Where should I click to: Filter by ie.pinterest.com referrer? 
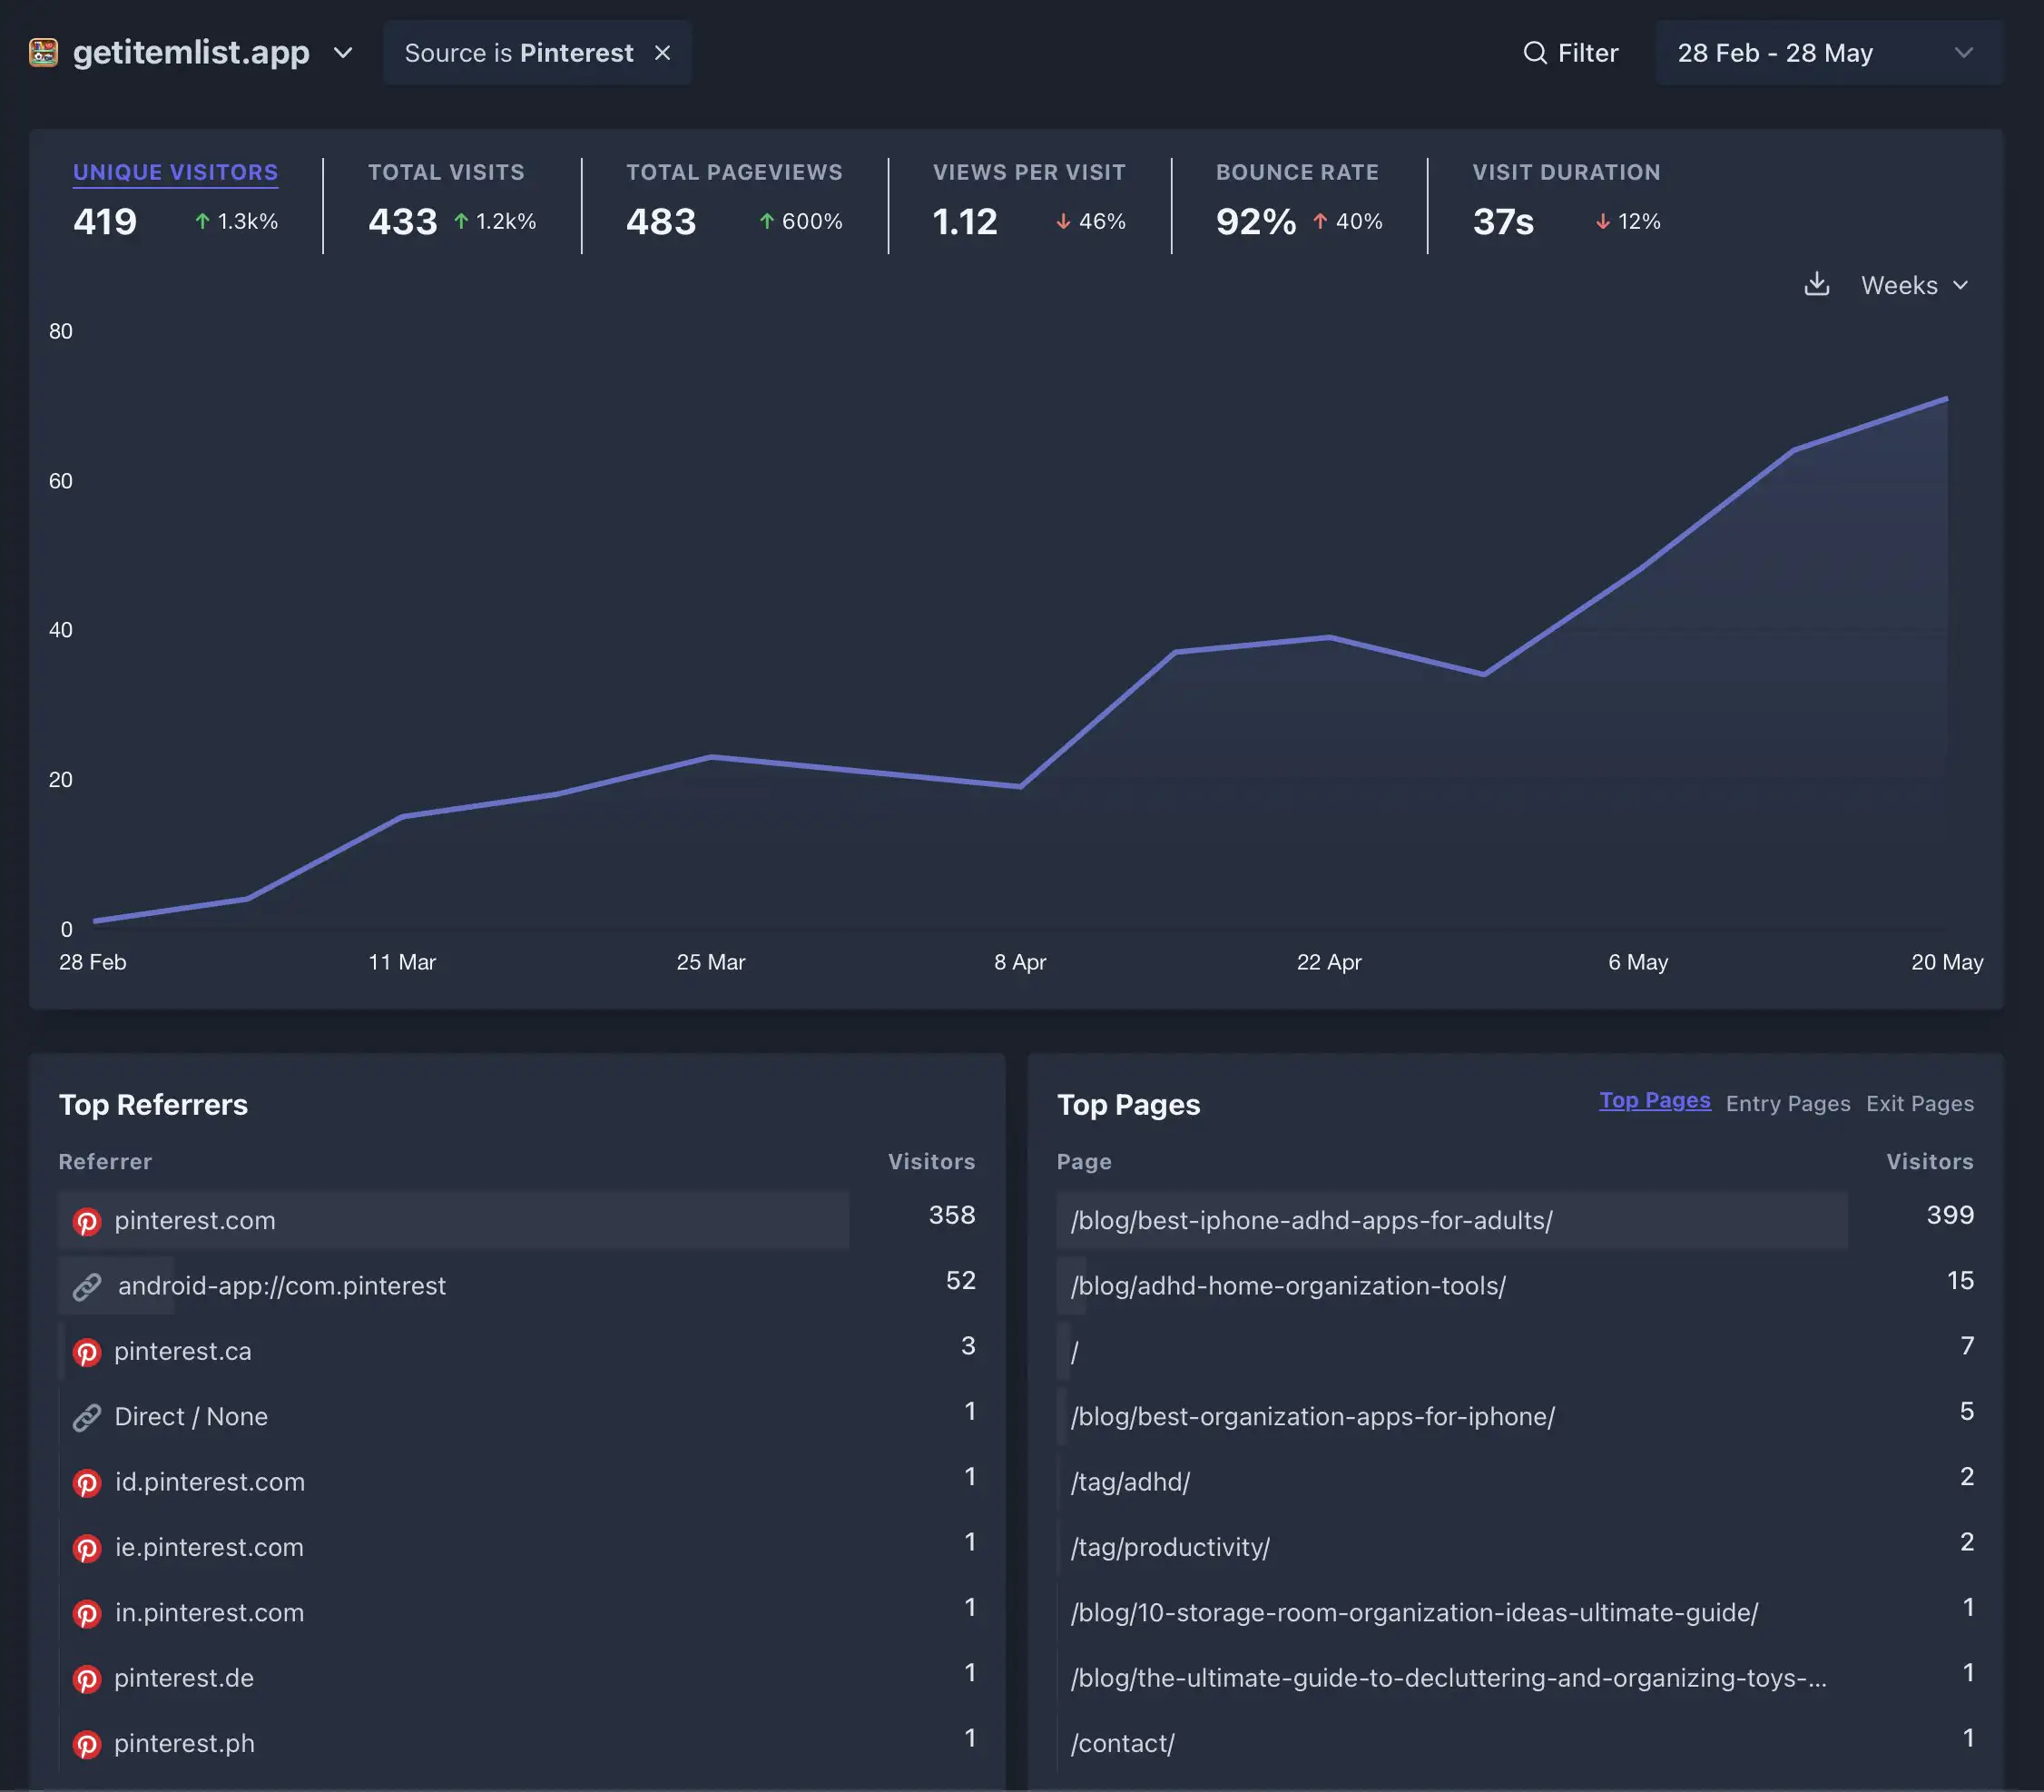click(x=208, y=1547)
